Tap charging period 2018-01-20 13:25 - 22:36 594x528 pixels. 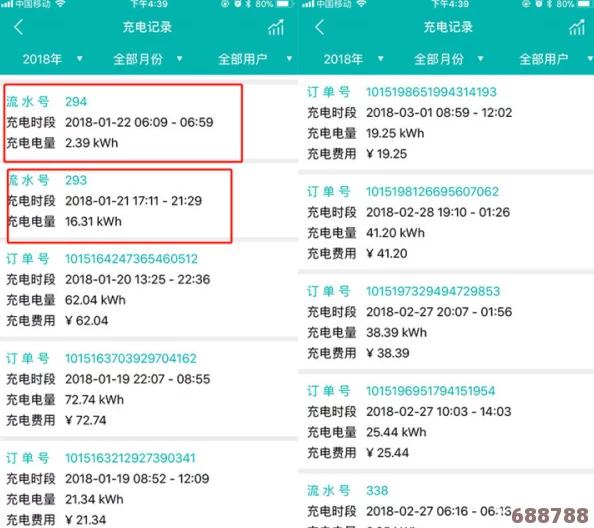click(138, 279)
